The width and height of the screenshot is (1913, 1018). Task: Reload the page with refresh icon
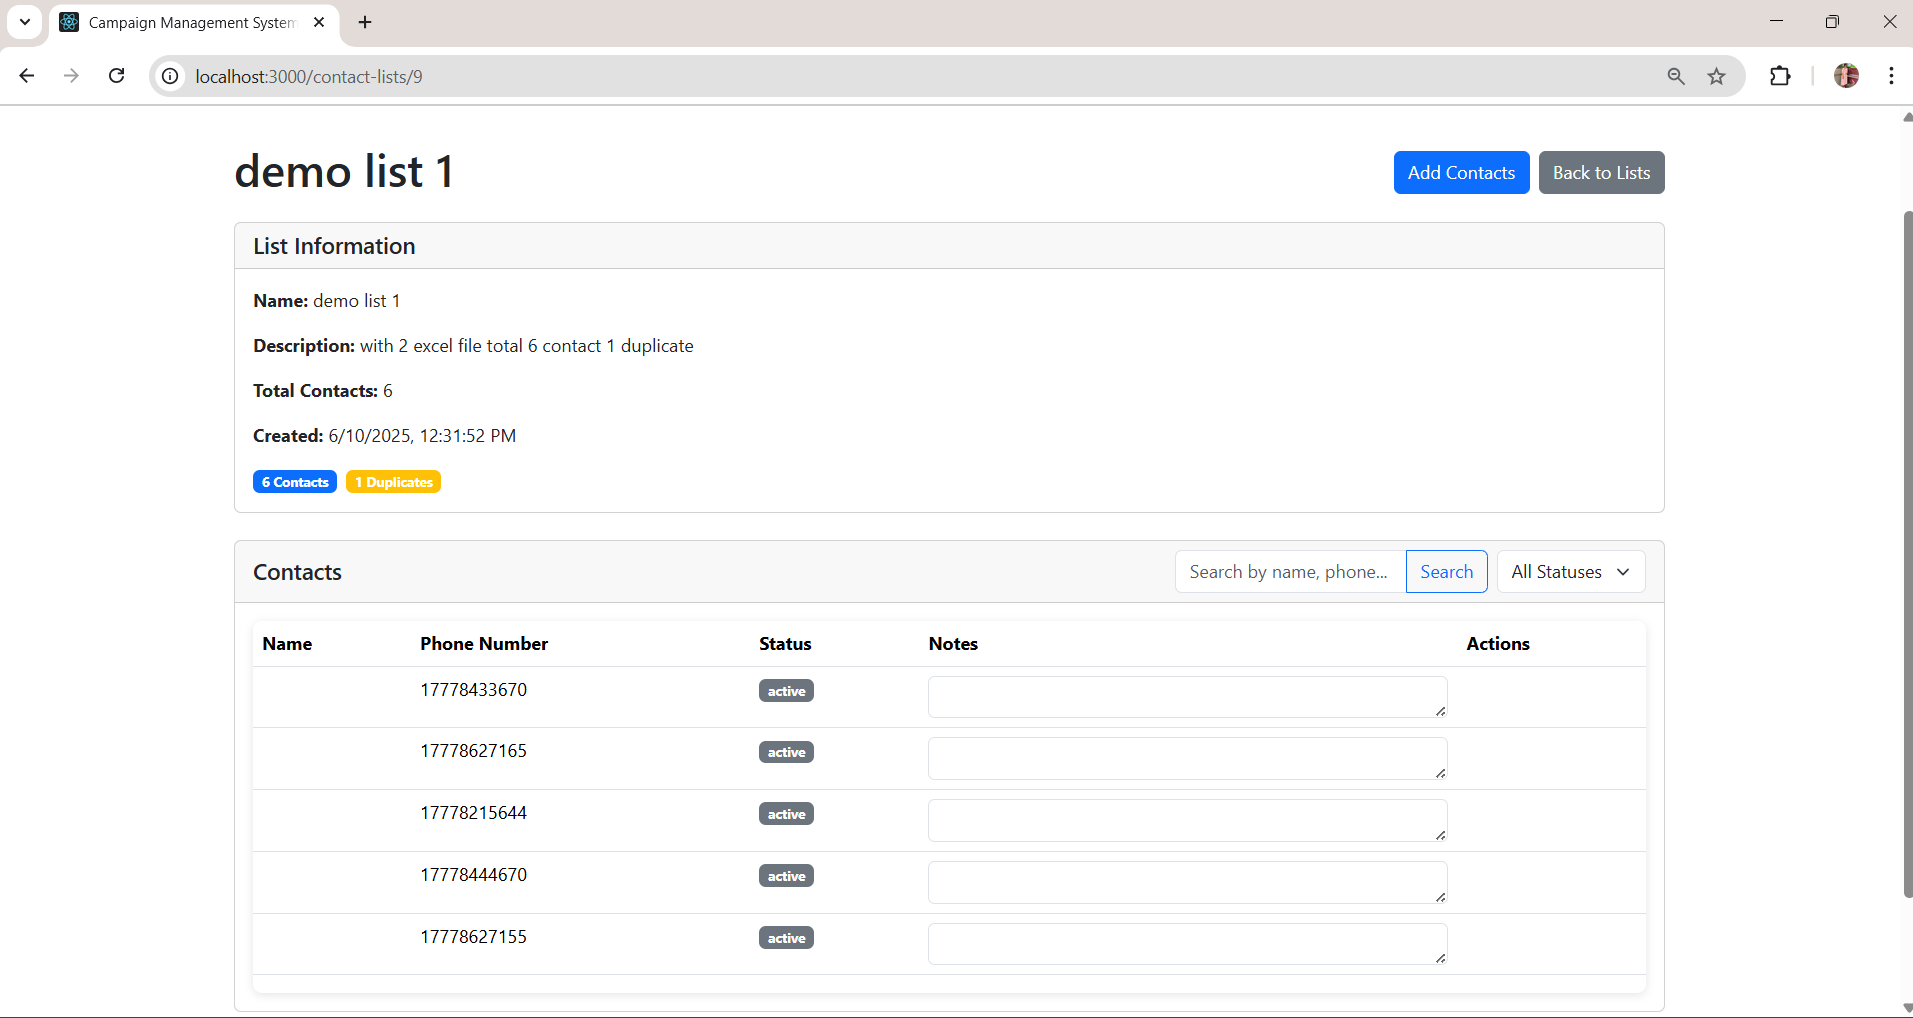[x=117, y=76]
